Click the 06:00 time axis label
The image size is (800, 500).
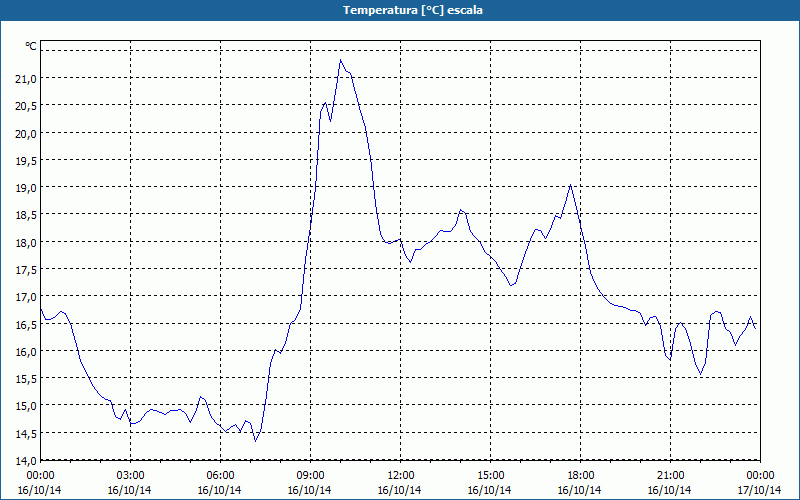coord(220,476)
